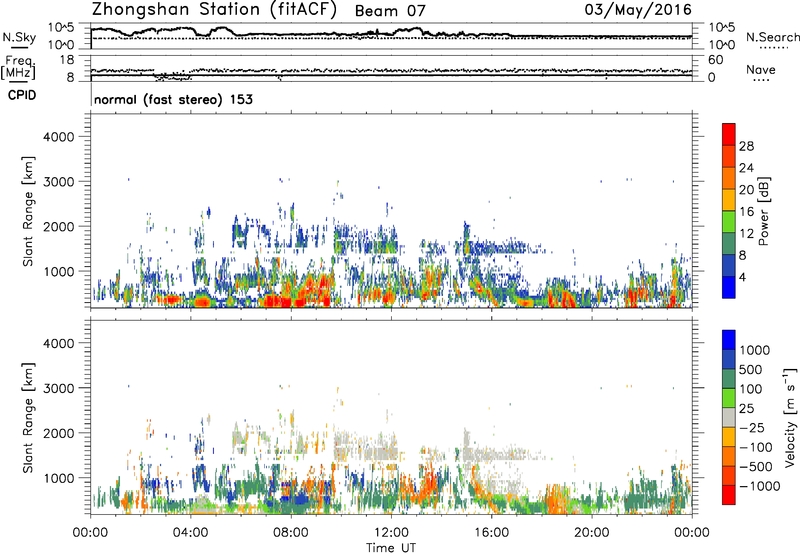This screenshot has width=800, height=554.
Task: Click the "Zhongshan Station (fitACF)" title
Action: 214,10
